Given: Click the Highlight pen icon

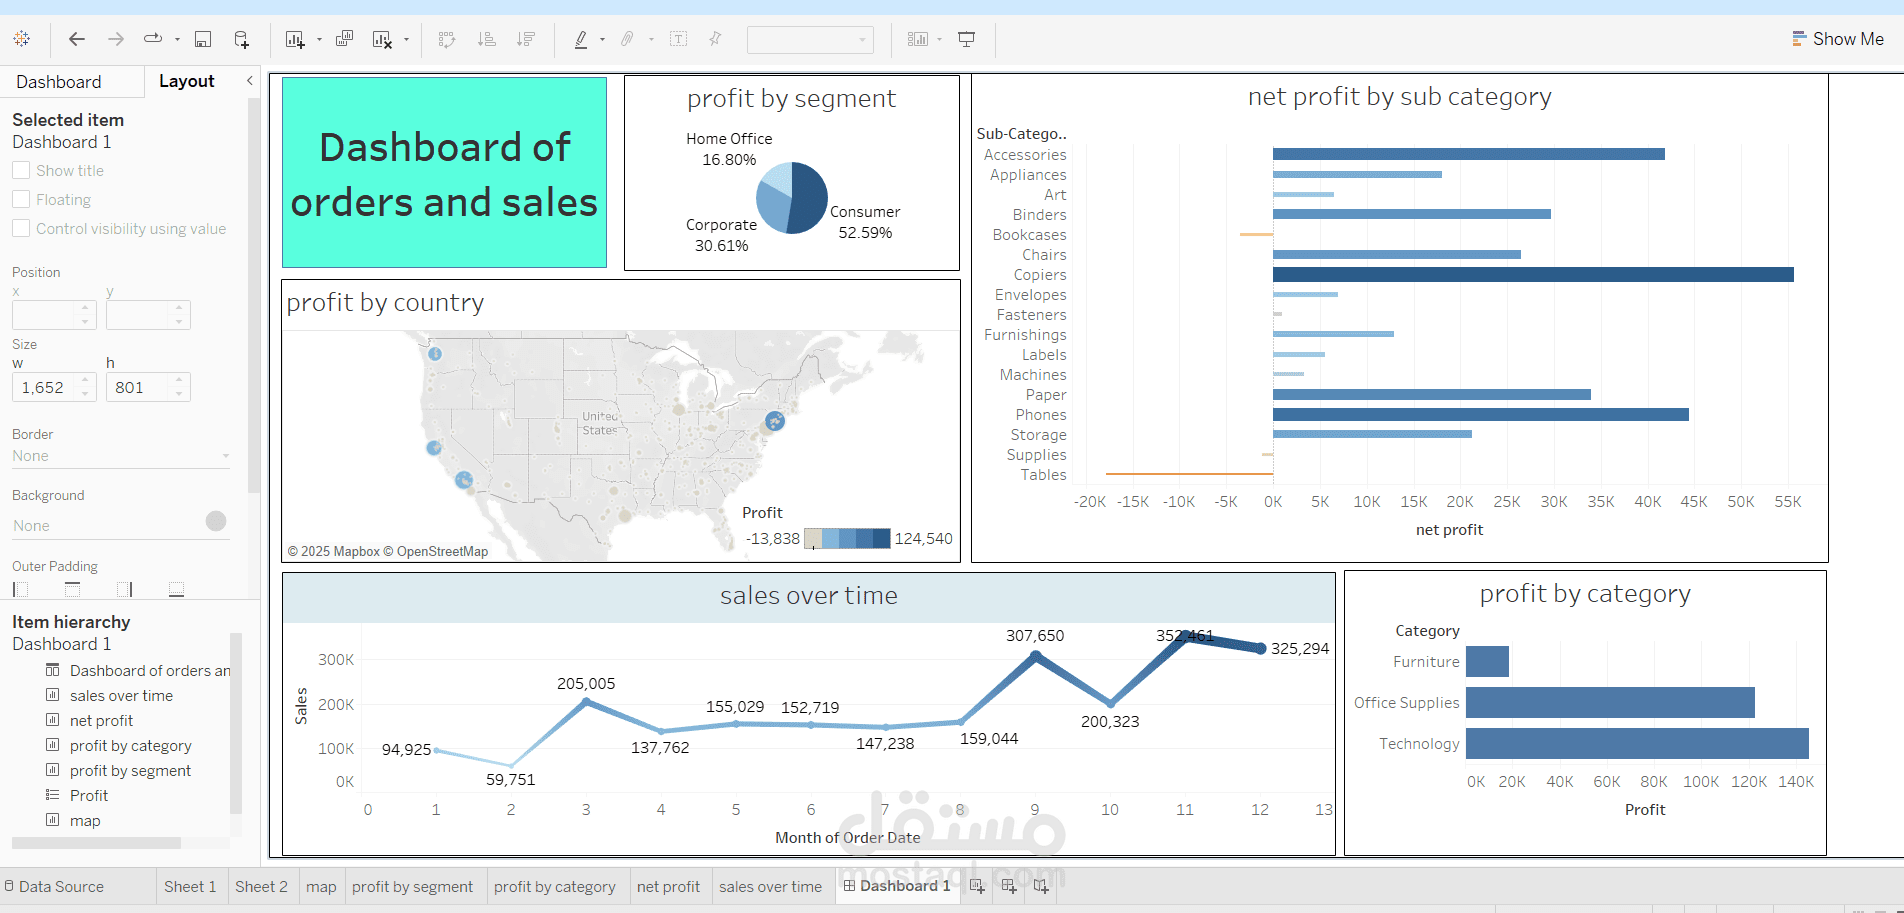Looking at the screenshot, I should pyautogui.click(x=581, y=39).
